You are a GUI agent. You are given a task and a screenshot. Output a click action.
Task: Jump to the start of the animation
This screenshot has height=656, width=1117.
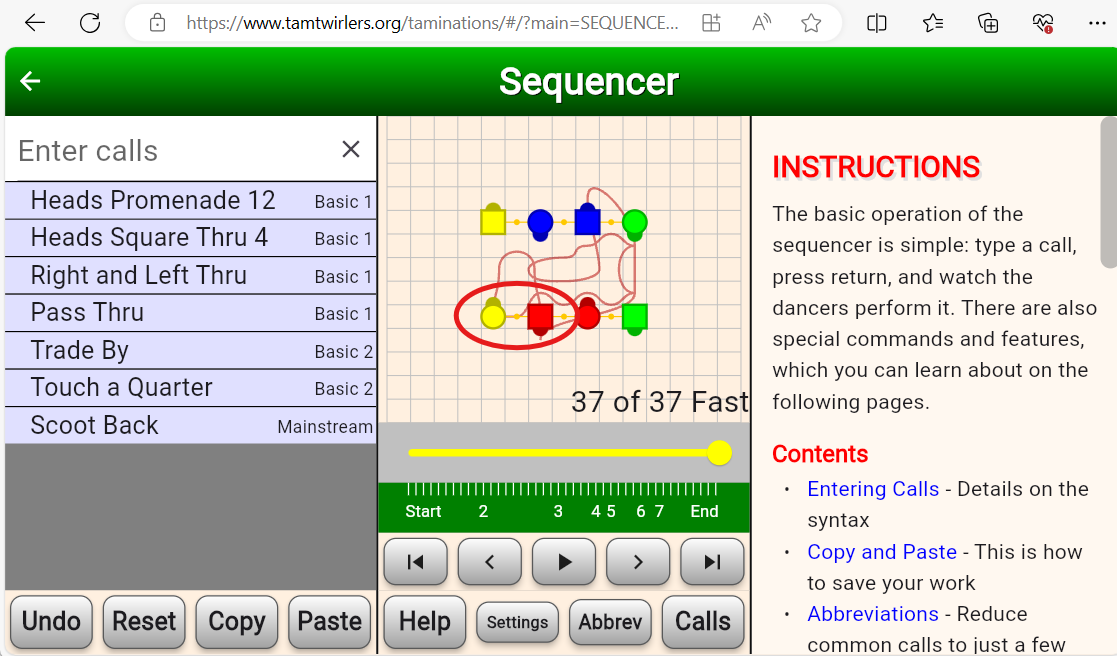coord(415,562)
